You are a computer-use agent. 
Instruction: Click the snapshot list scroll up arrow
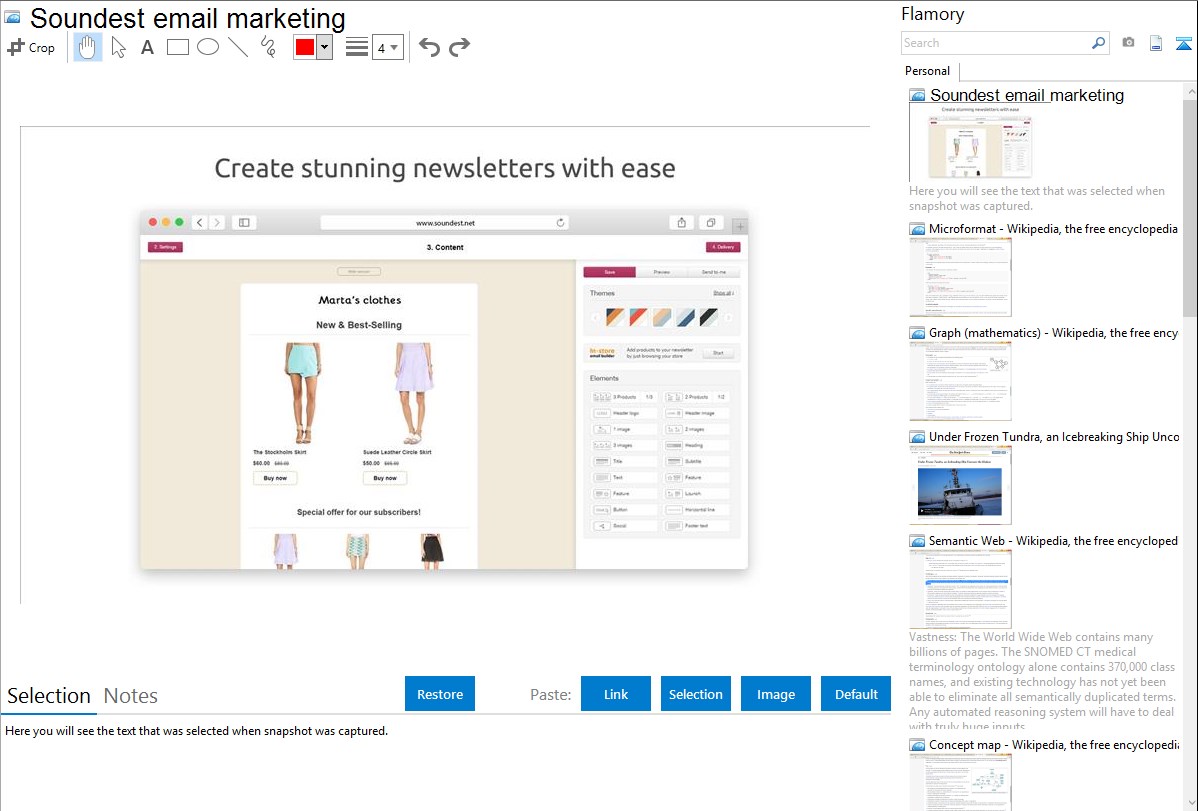click(1190, 91)
